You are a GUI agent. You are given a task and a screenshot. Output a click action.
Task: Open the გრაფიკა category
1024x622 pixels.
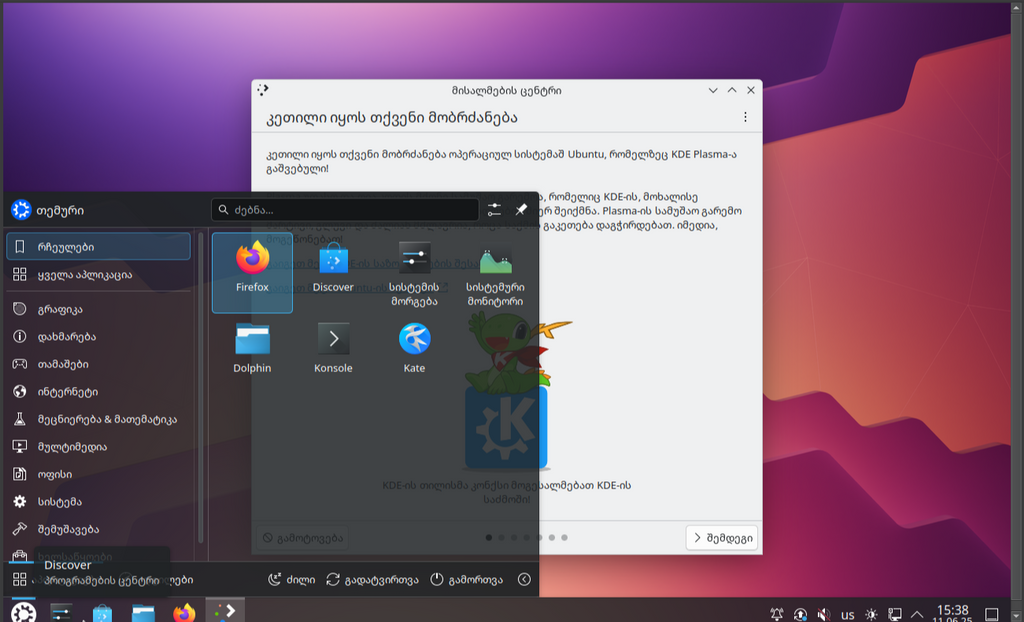tap(99, 309)
